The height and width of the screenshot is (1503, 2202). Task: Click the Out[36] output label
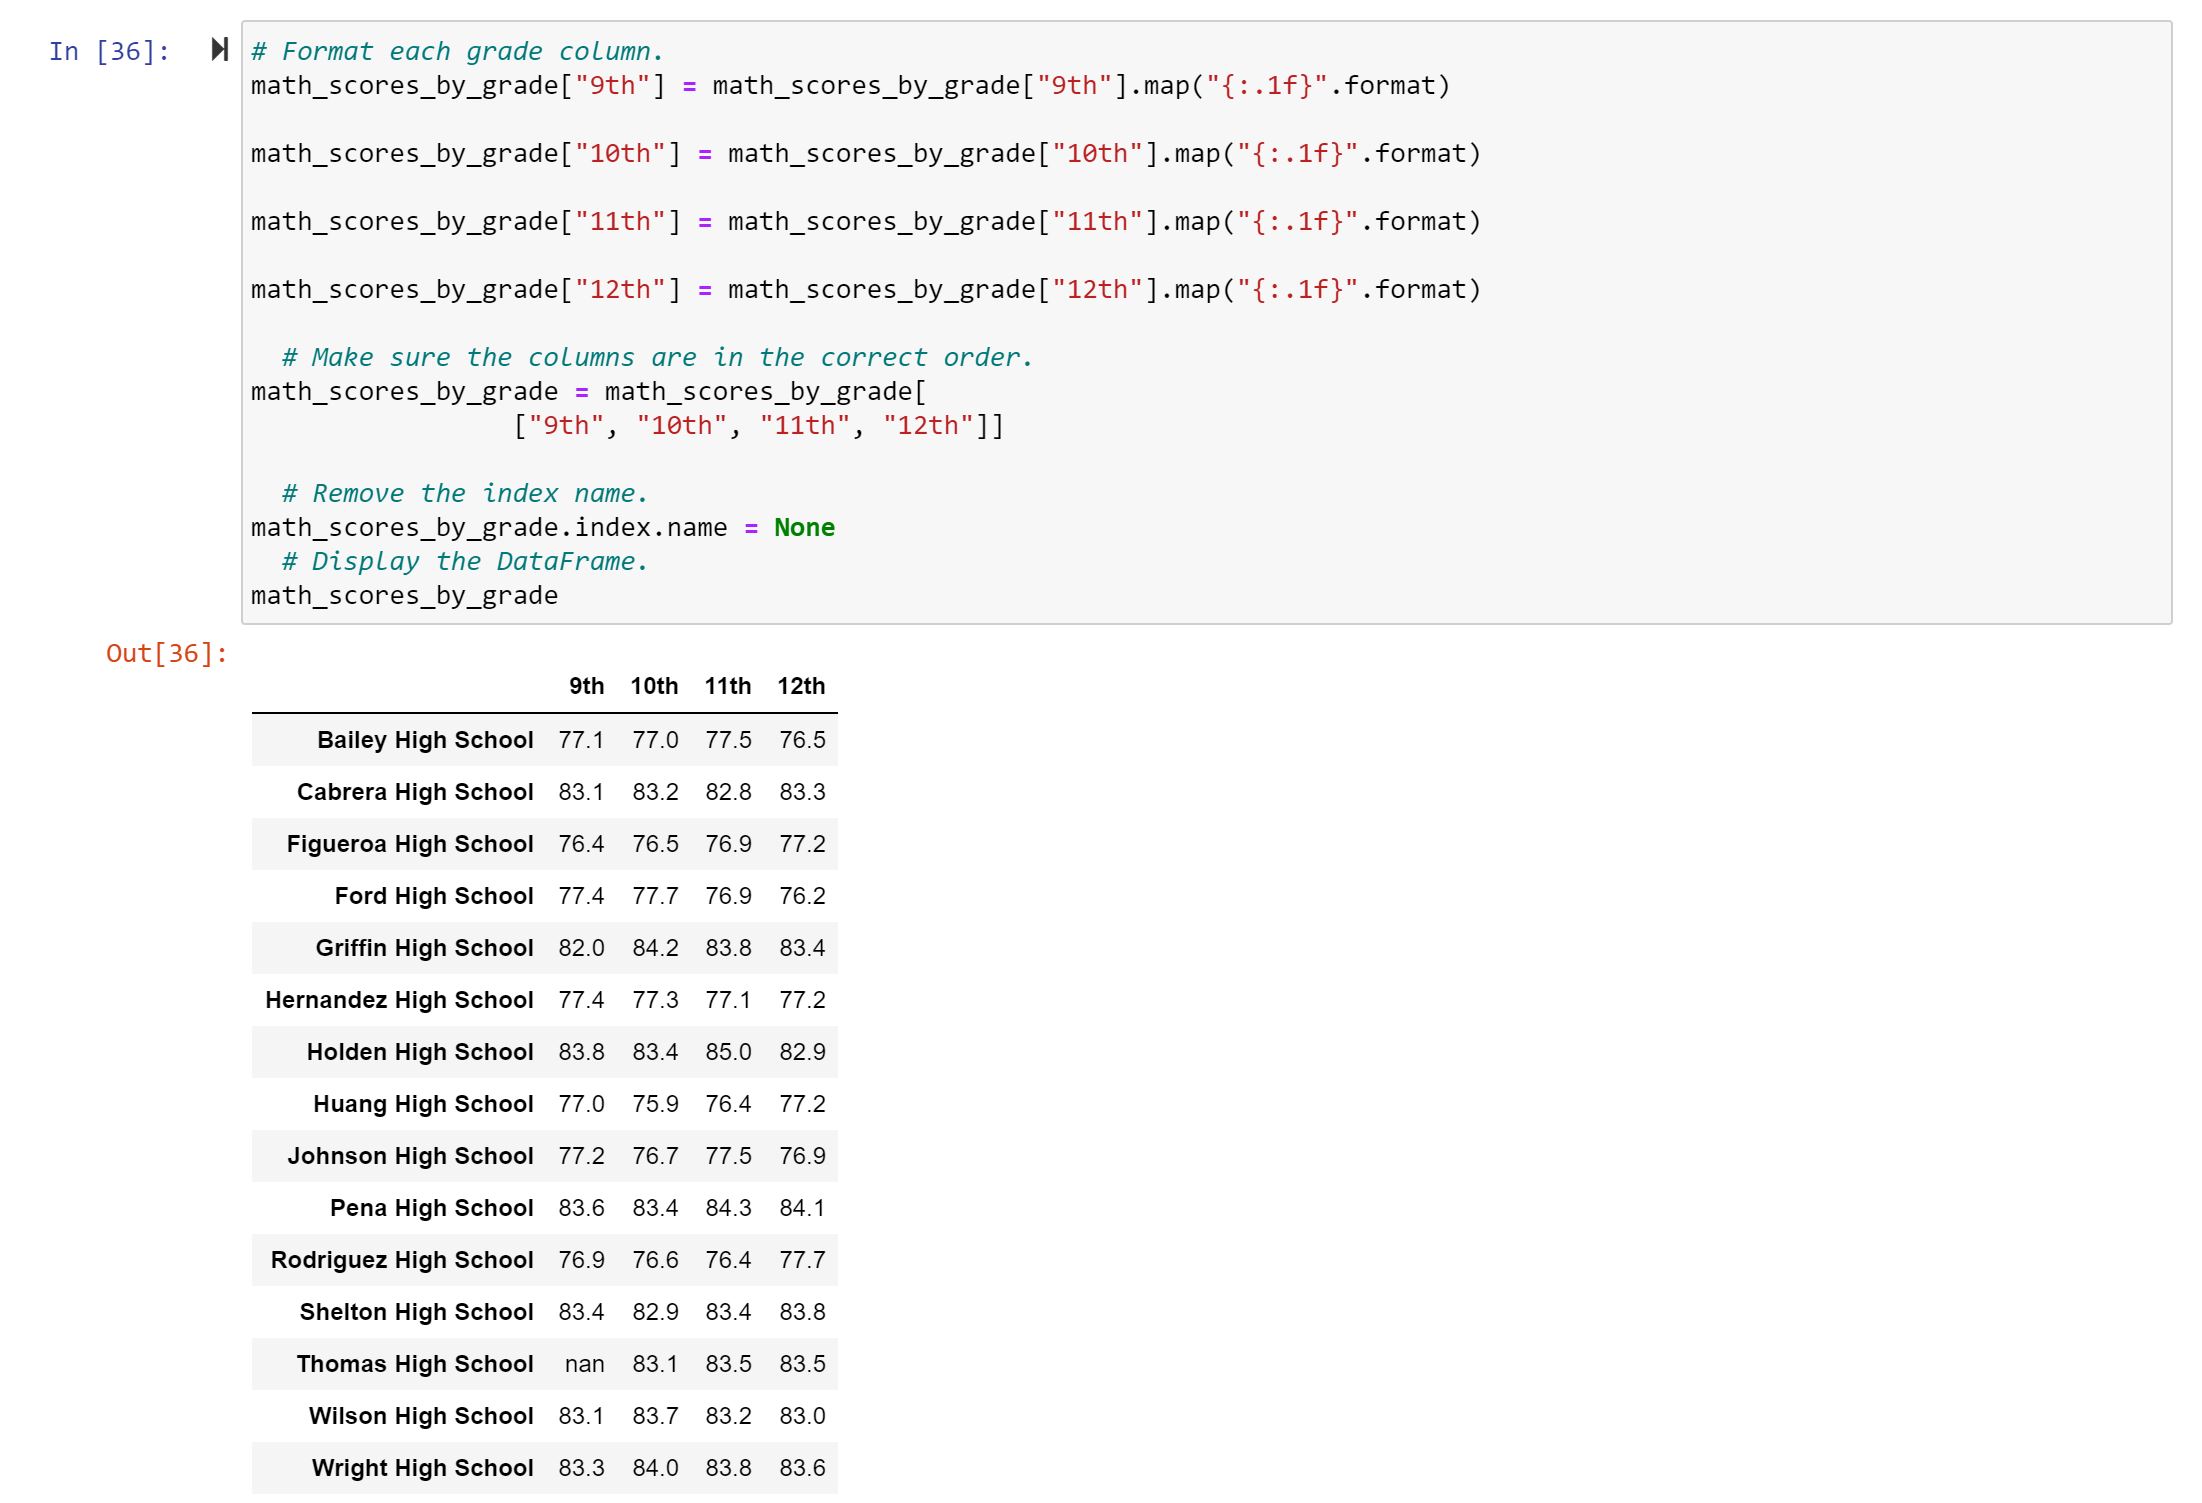tap(165, 653)
